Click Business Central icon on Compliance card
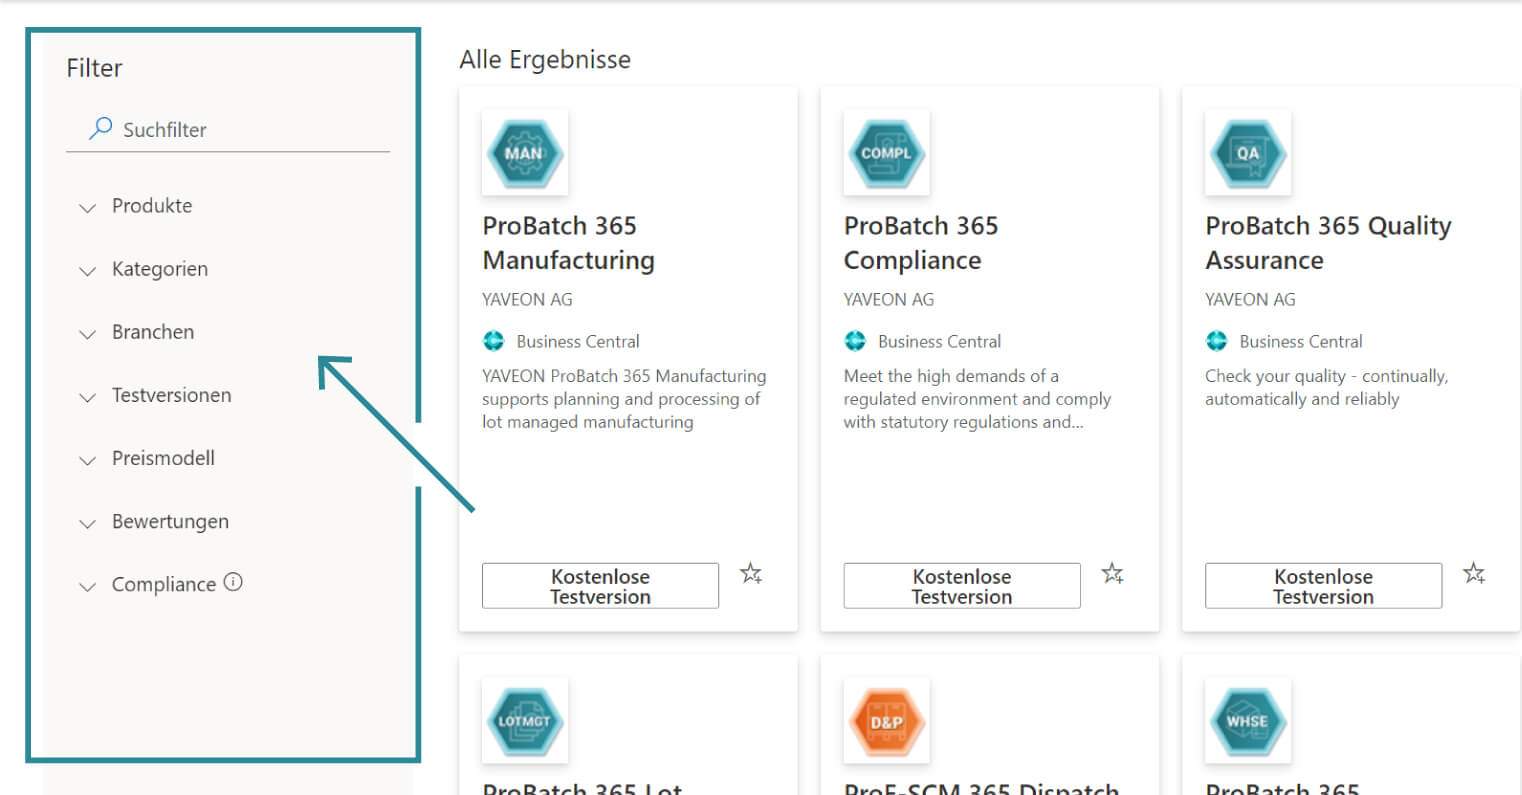Image resolution: width=1522 pixels, height=795 pixels. [x=855, y=341]
